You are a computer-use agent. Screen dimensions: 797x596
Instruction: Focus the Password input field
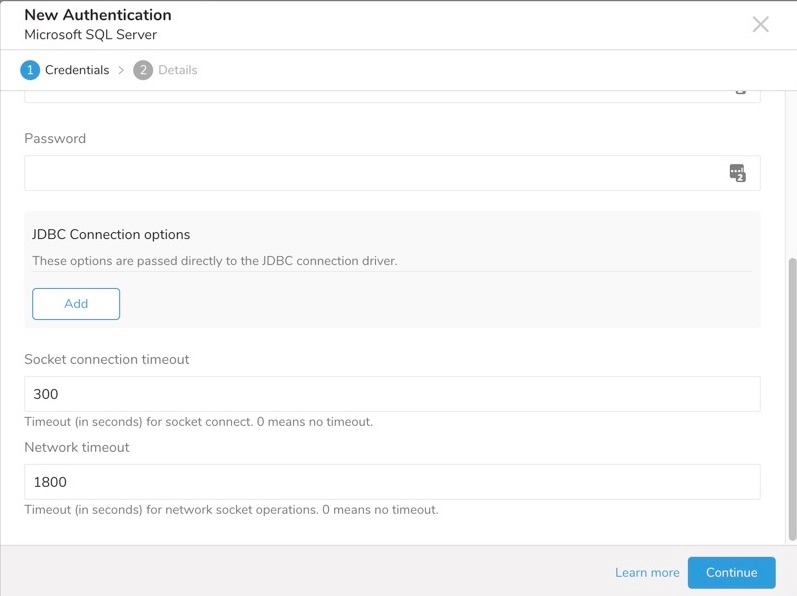[x=370, y=173]
